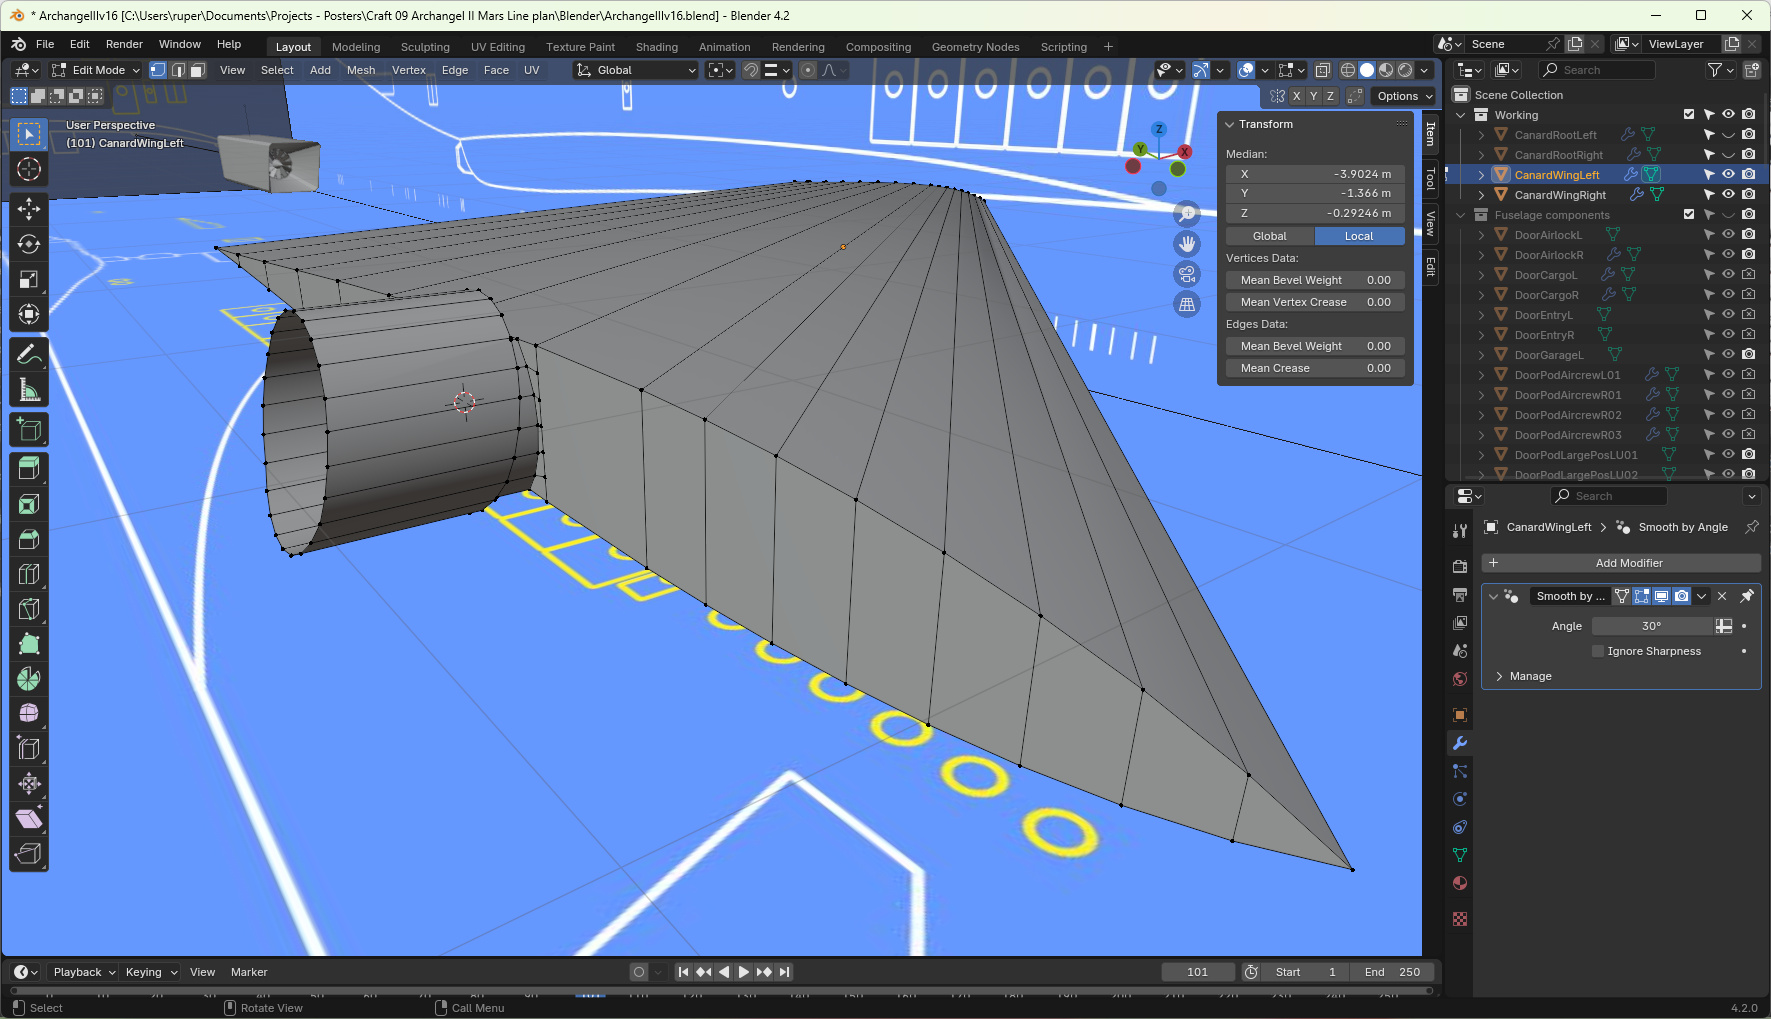
Task: Select the Rip Region tool
Action: pyautogui.click(x=29, y=854)
